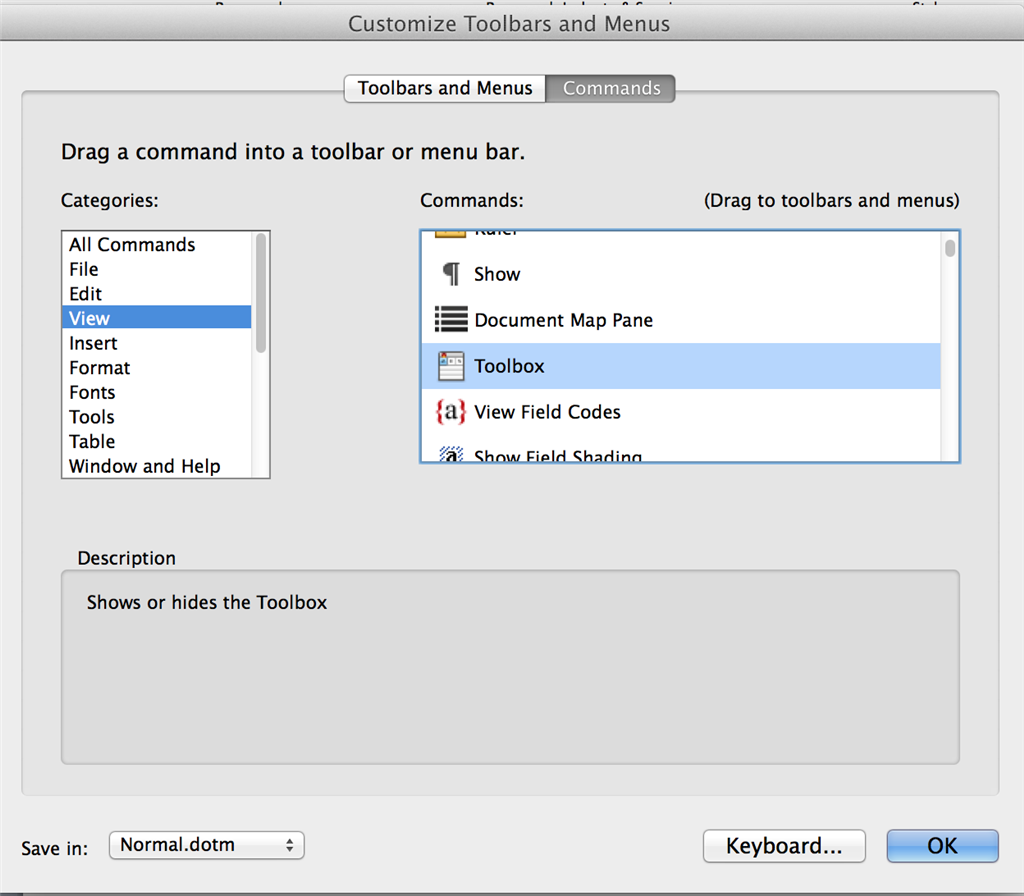Select the Commands tab
Screen dimensions: 1024x896
click(x=610, y=88)
